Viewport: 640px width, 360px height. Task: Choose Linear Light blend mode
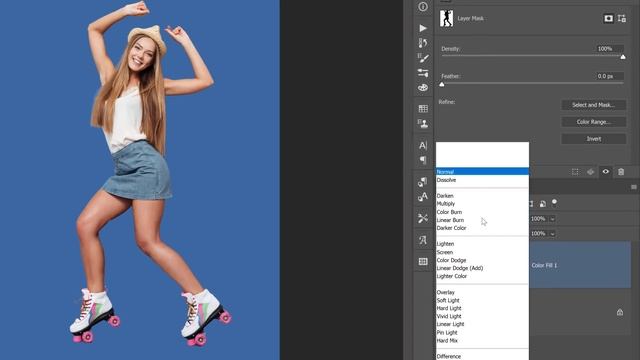click(x=482, y=324)
